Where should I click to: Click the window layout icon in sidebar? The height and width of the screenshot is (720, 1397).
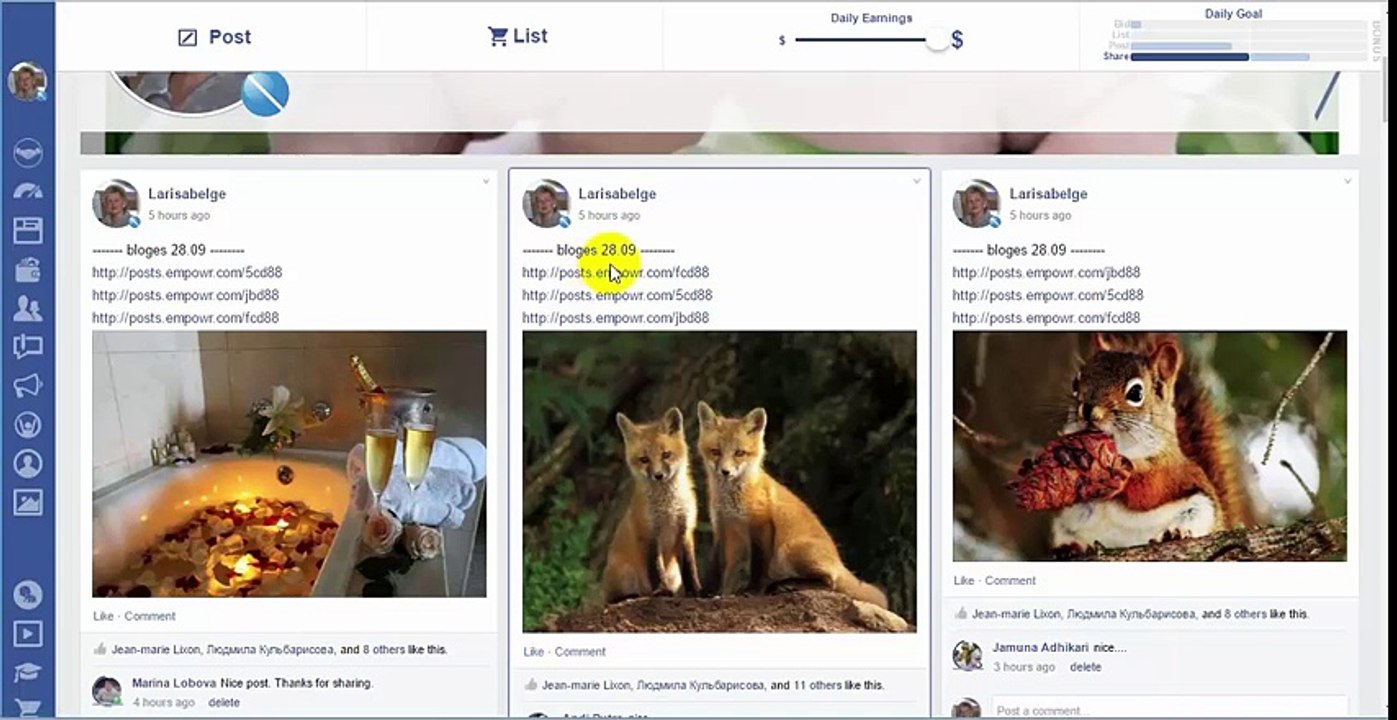27,231
